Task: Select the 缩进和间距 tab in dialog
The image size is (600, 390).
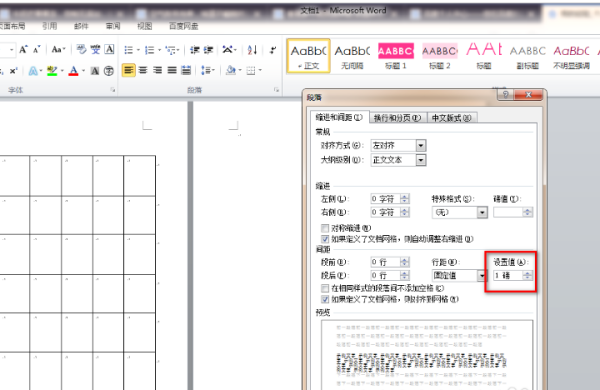Action: pyautogui.click(x=339, y=117)
